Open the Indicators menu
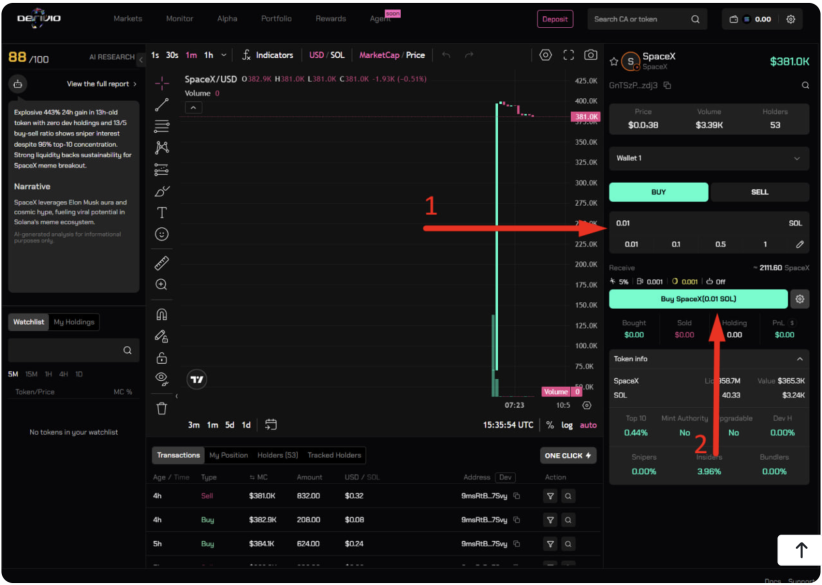This screenshot has height=585, width=822. click(276, 55)
